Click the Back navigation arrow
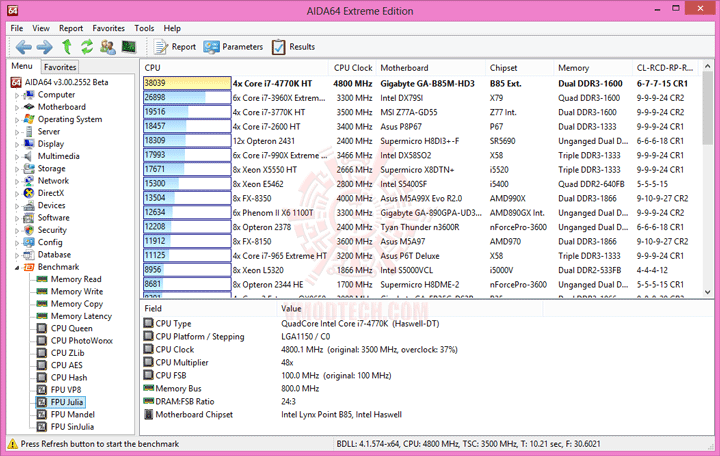Image resolution: width=720 pixels, height=456 pixels. point(23,47)
